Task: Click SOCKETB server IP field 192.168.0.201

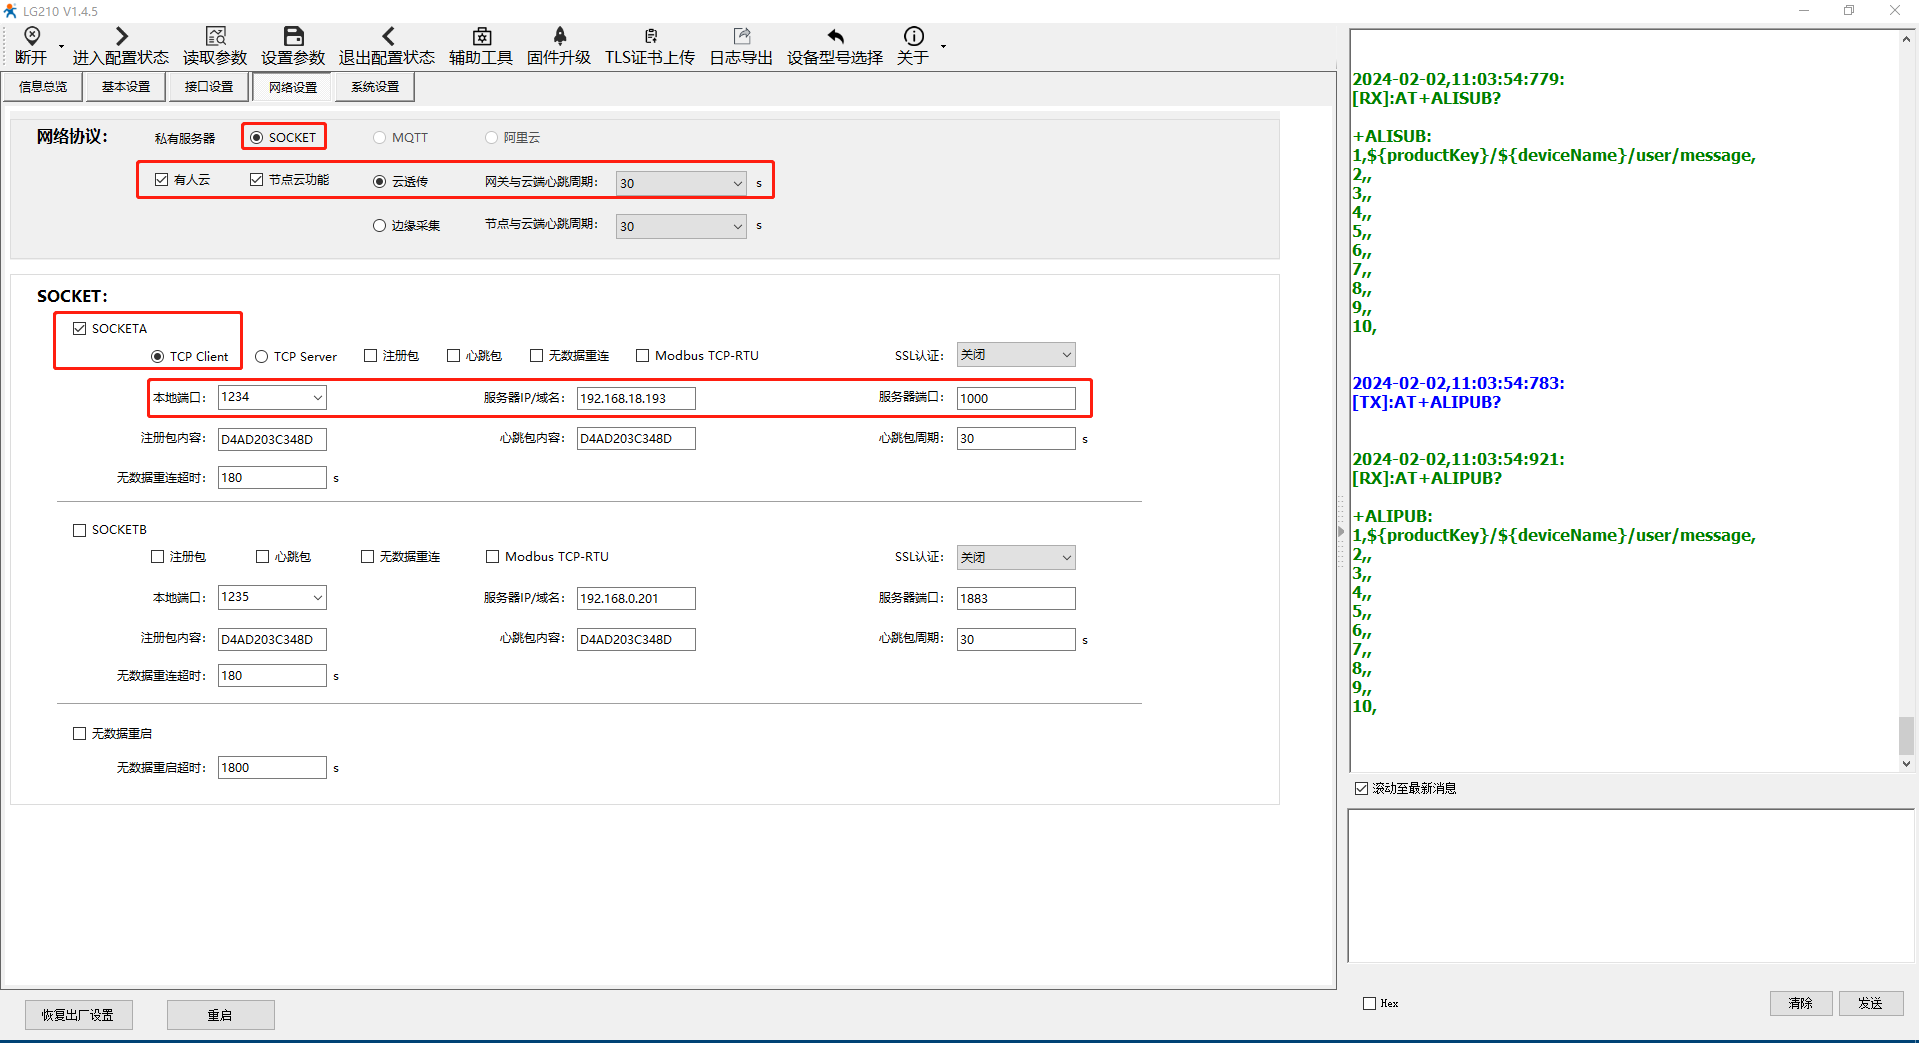Action: point(636,598)
